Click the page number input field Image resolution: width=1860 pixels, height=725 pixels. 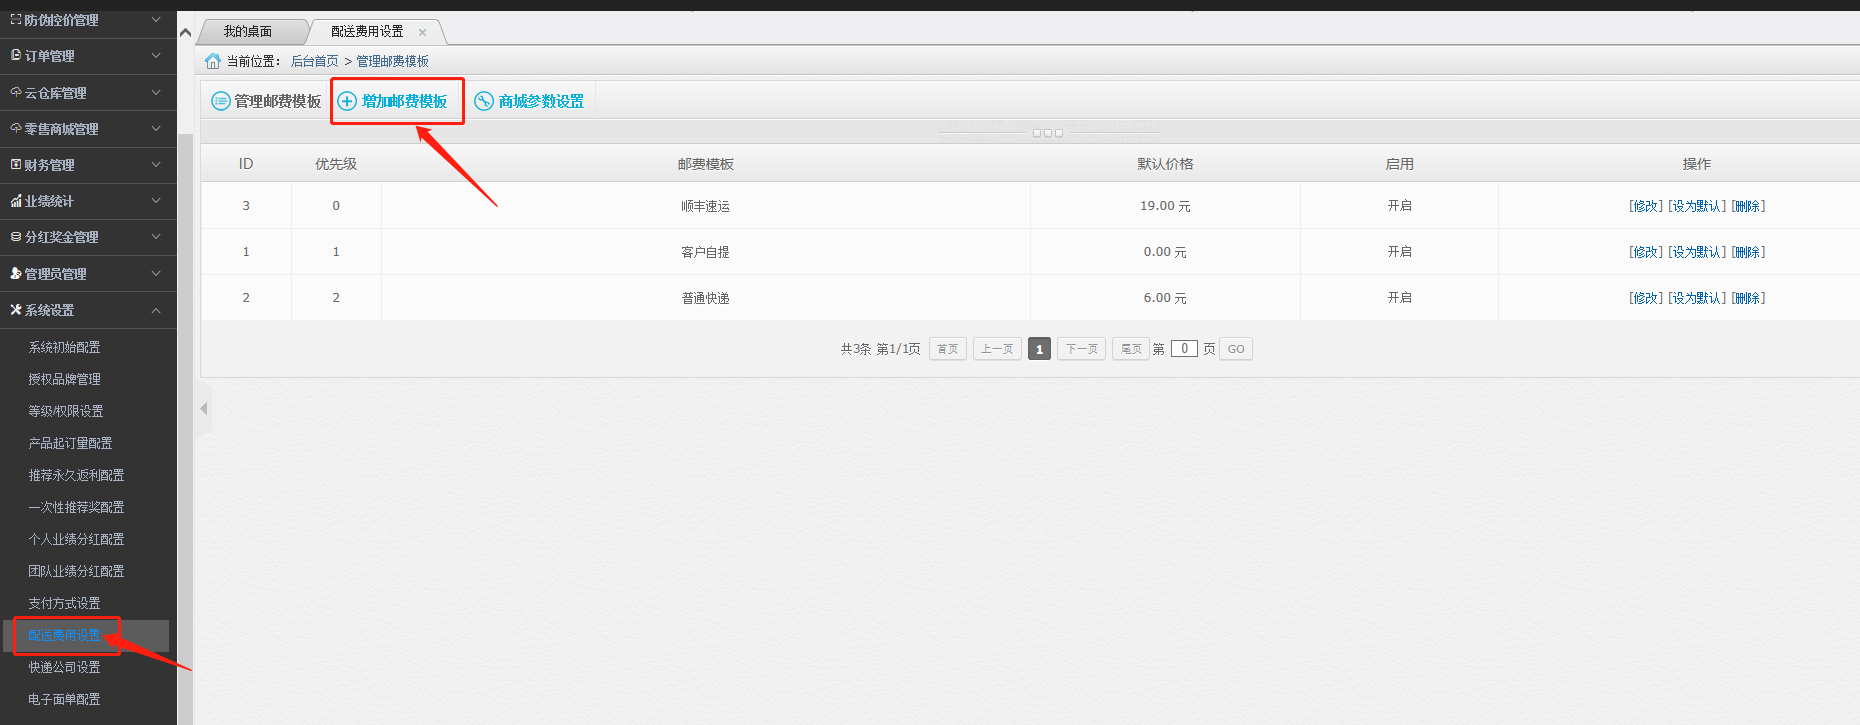[1184, 349]
